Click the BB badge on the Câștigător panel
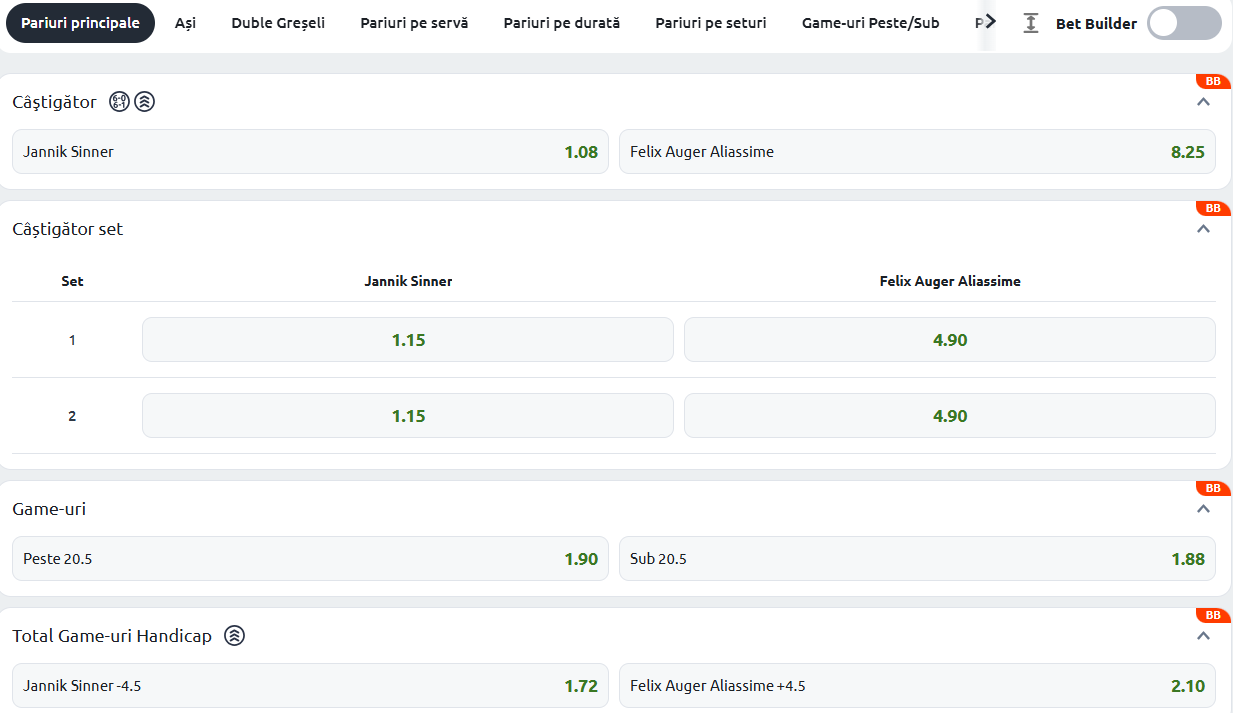 pyautogui.click(x=1212, y=81)
